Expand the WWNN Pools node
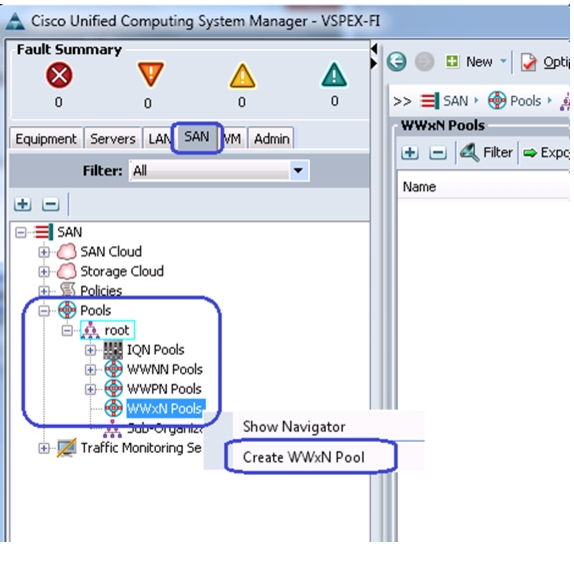574x573 pixels. [x=90, y=370]
